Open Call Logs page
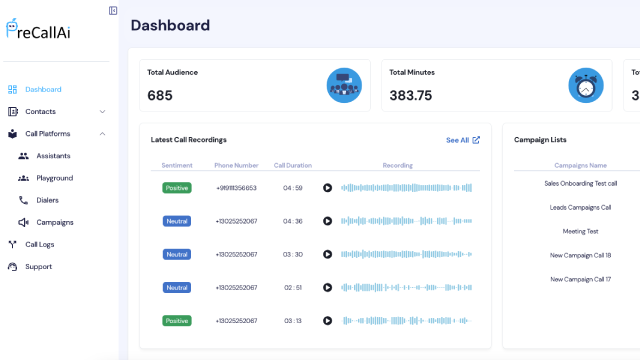Screen dimensions: 640x360 [x=40, y=244]
